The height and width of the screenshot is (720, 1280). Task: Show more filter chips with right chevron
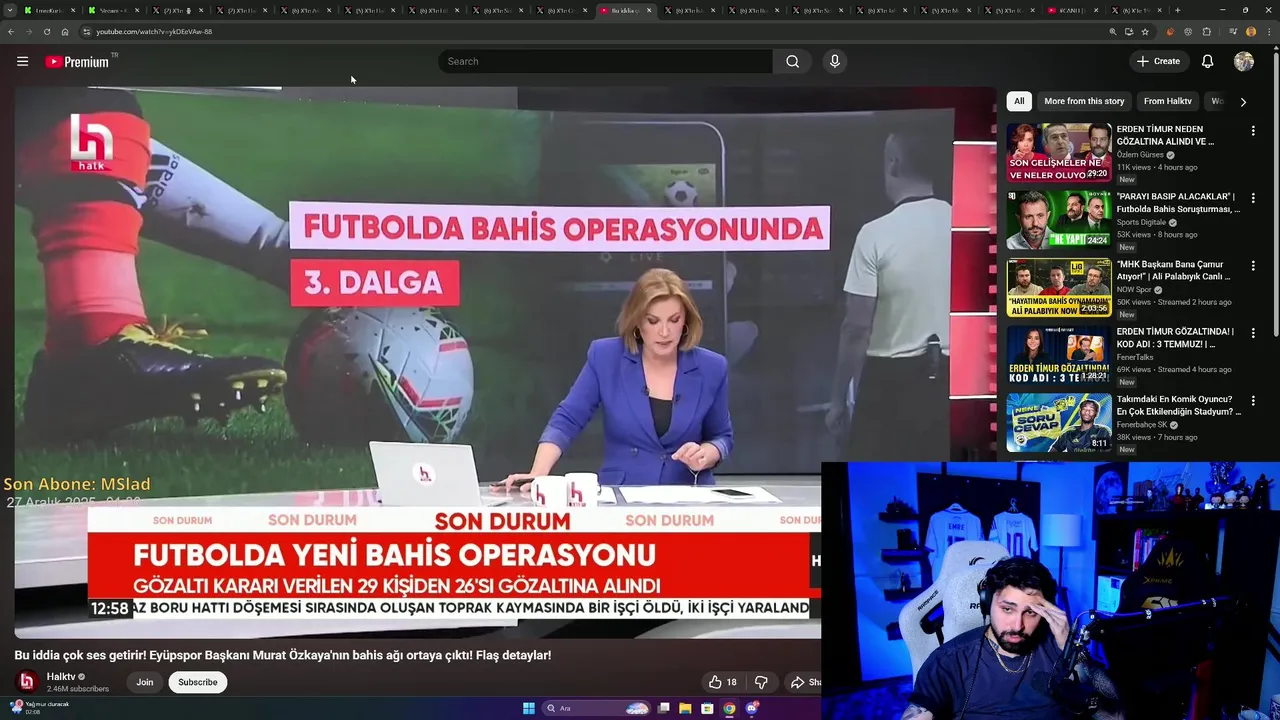[1243, 101]
